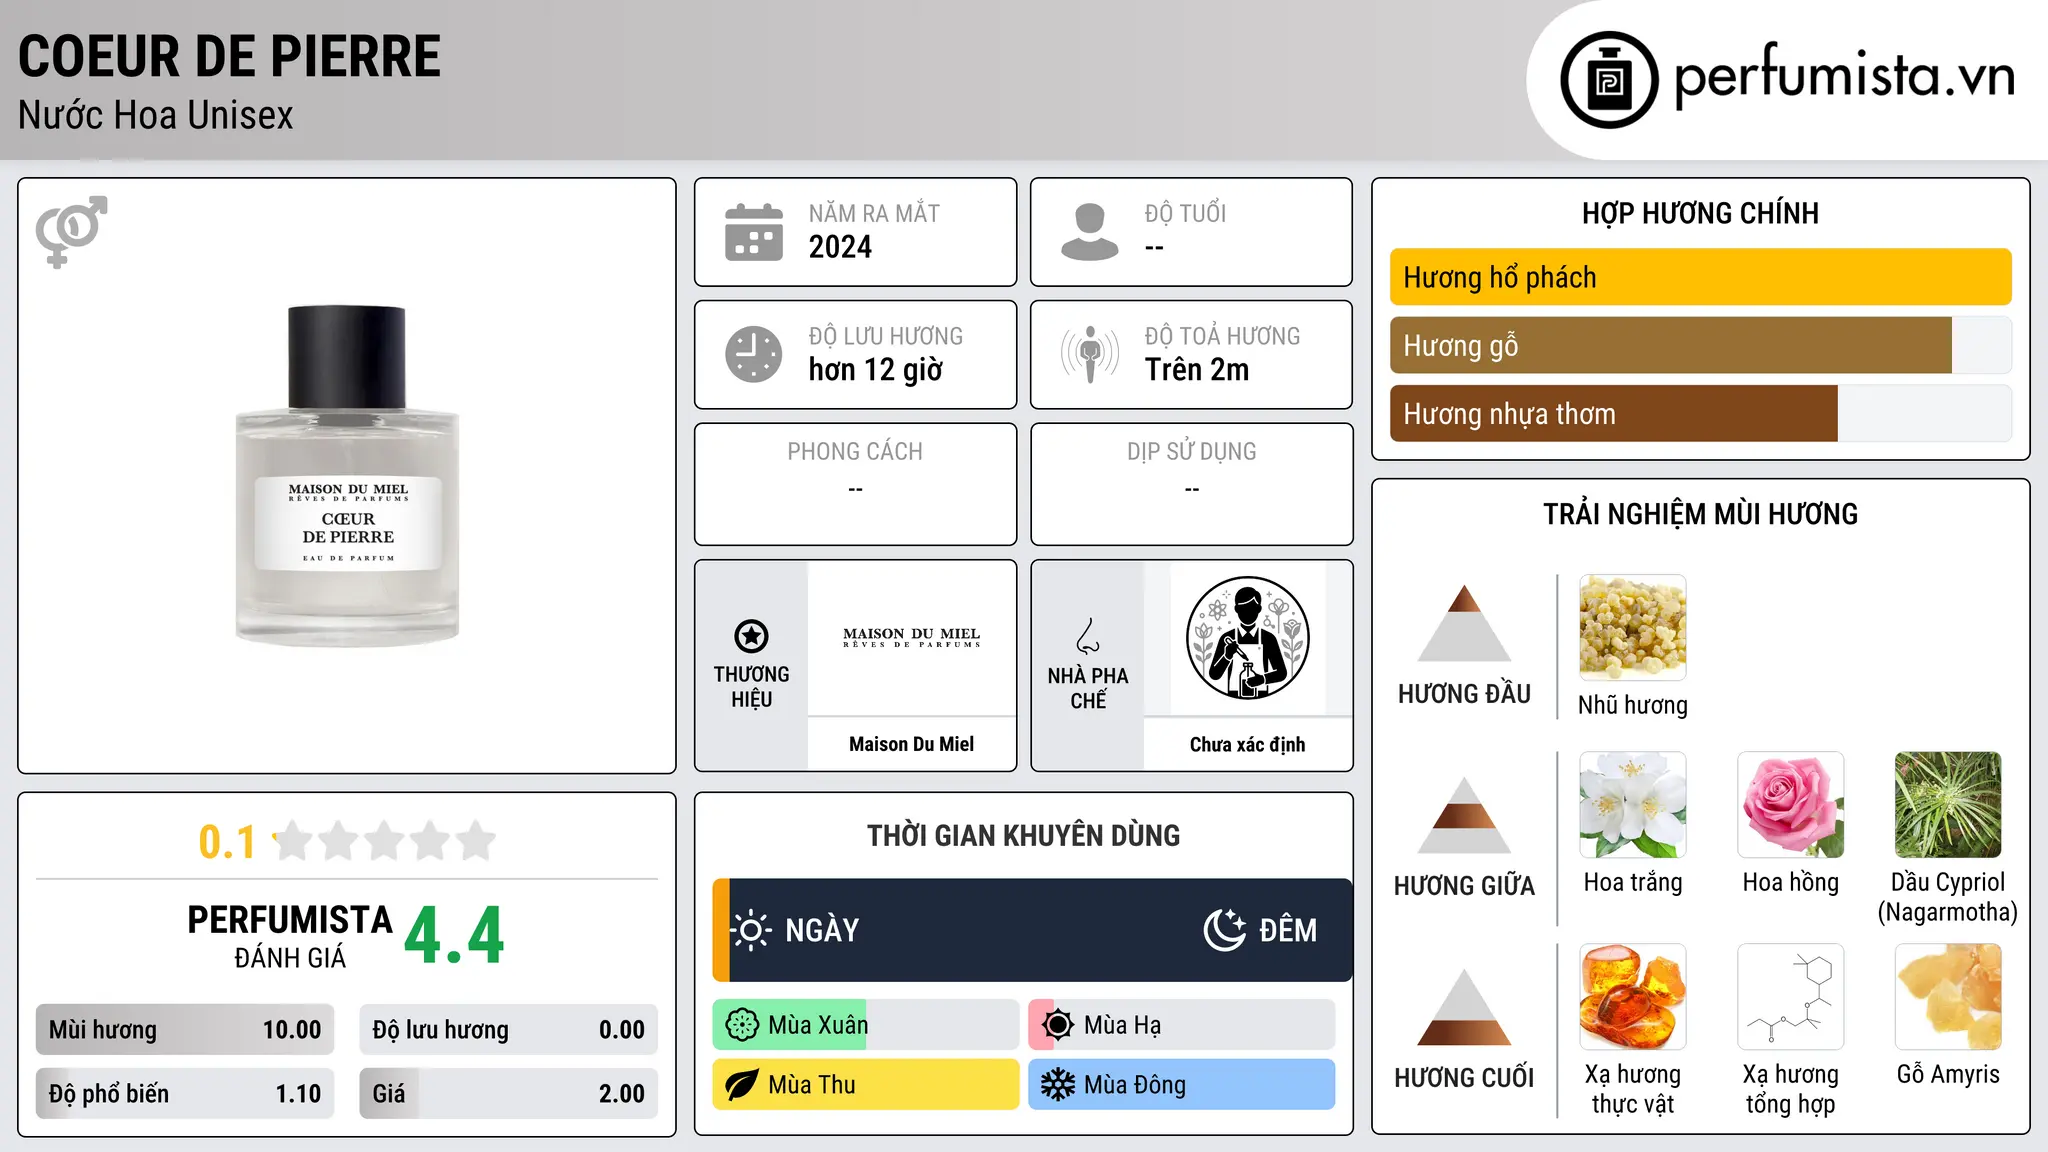Click the DỊP SỬ DỤNG label

(1191, 452)
